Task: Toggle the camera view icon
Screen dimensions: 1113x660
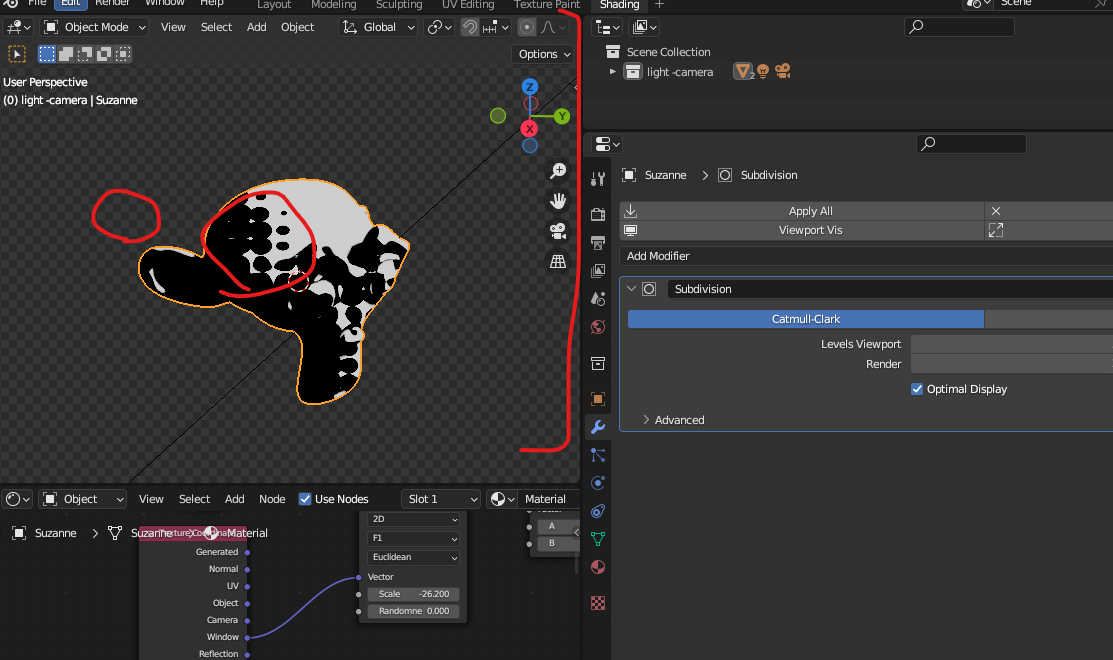Action: coord(558,231)
